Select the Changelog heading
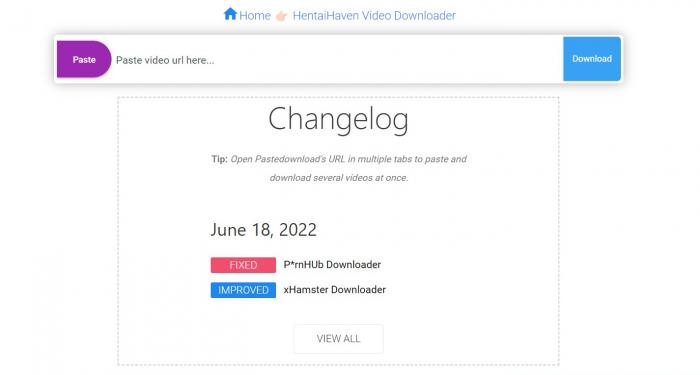This screenshot has width=700, height=375. (338, 119)
